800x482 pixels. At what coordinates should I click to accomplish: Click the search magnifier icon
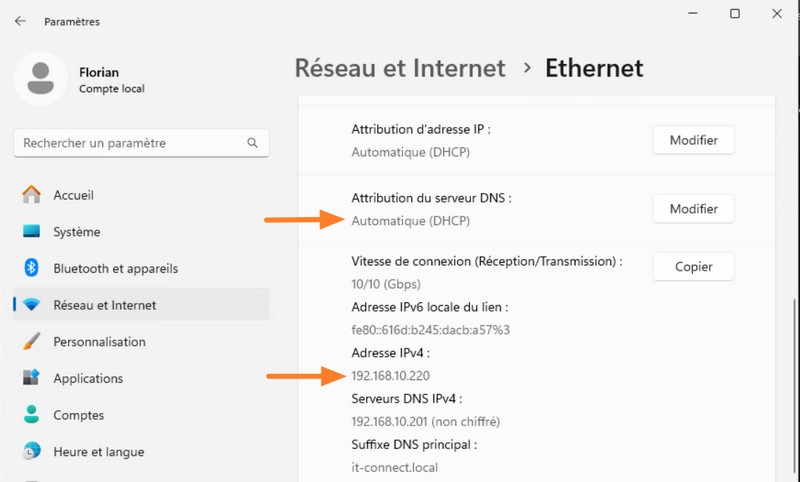pos(253,144)
